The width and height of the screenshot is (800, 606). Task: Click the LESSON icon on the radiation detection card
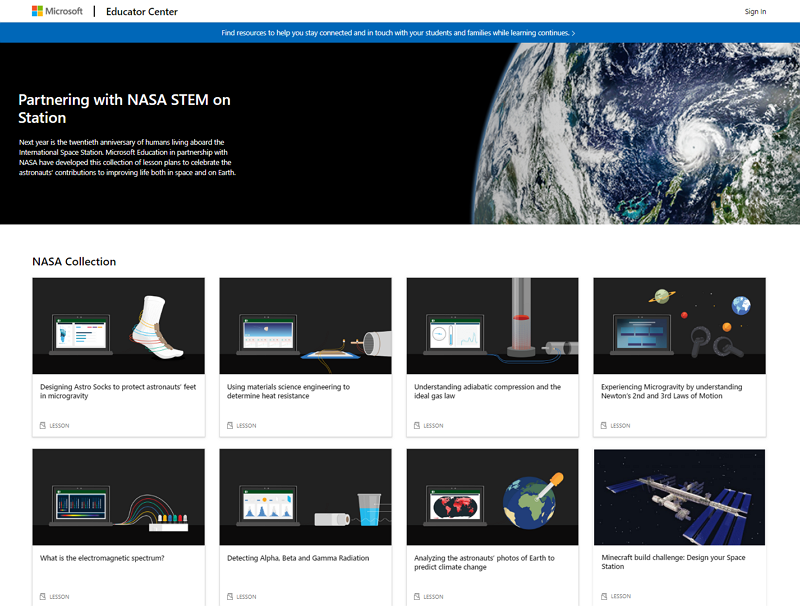coord(229,596)
